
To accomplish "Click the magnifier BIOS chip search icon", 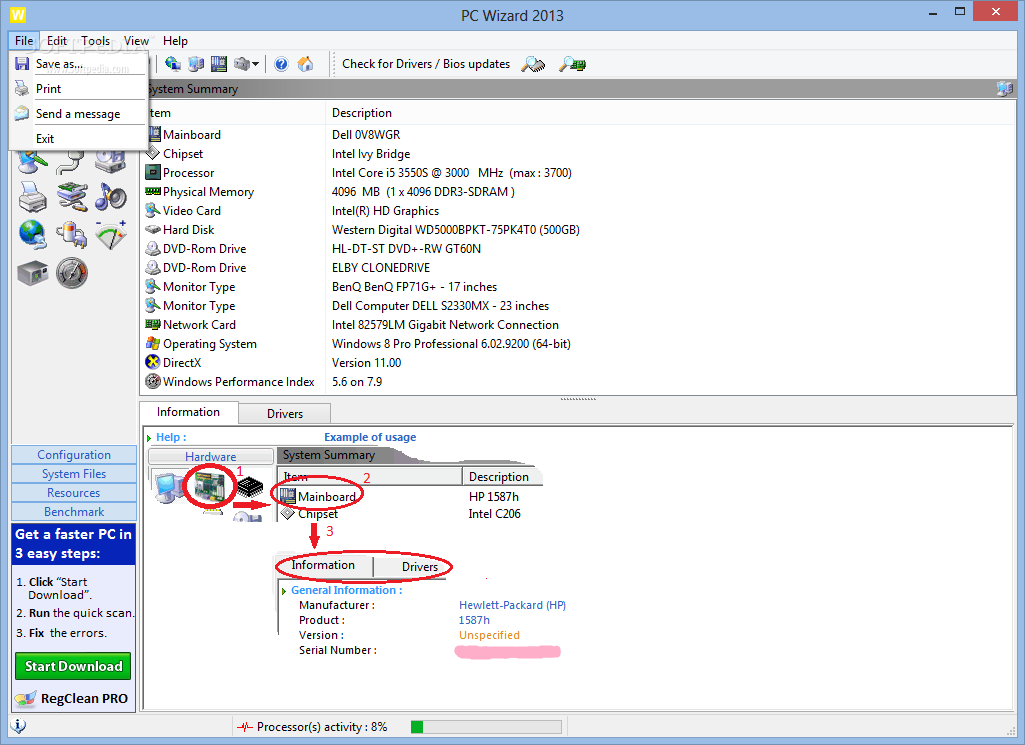I will (x=572, y=64).
